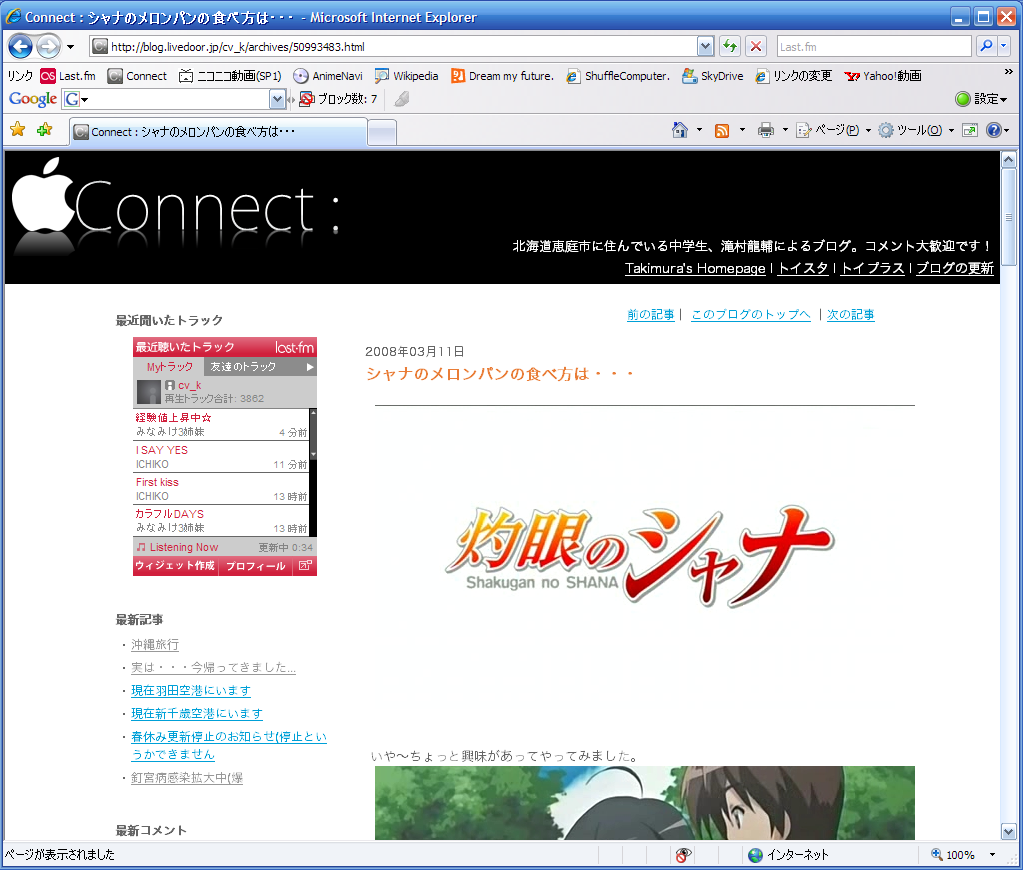
Task: Click the orange RSS feeds icon
Action: point(722,131)
